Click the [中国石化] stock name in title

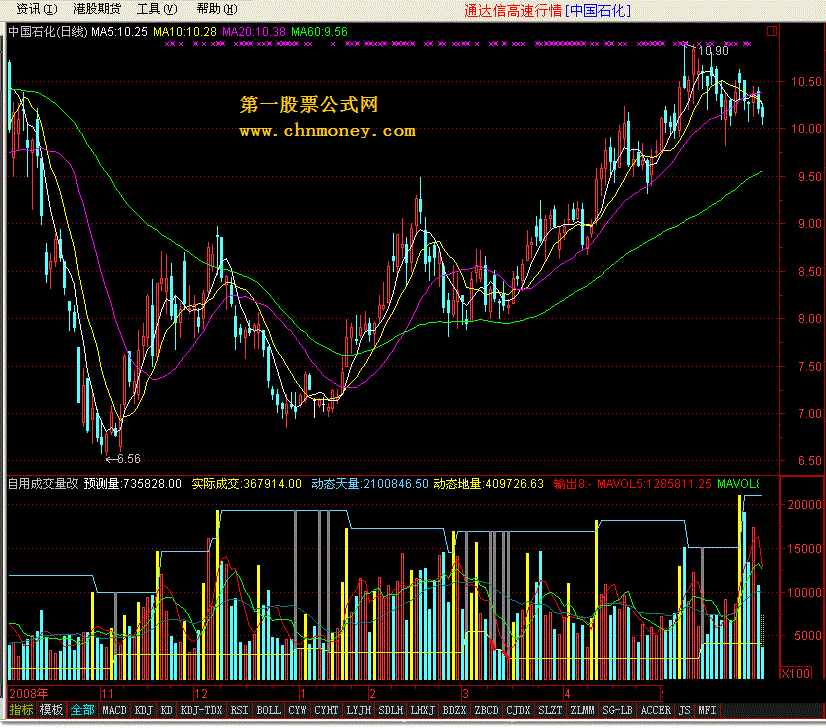click(x=598, y=11)
